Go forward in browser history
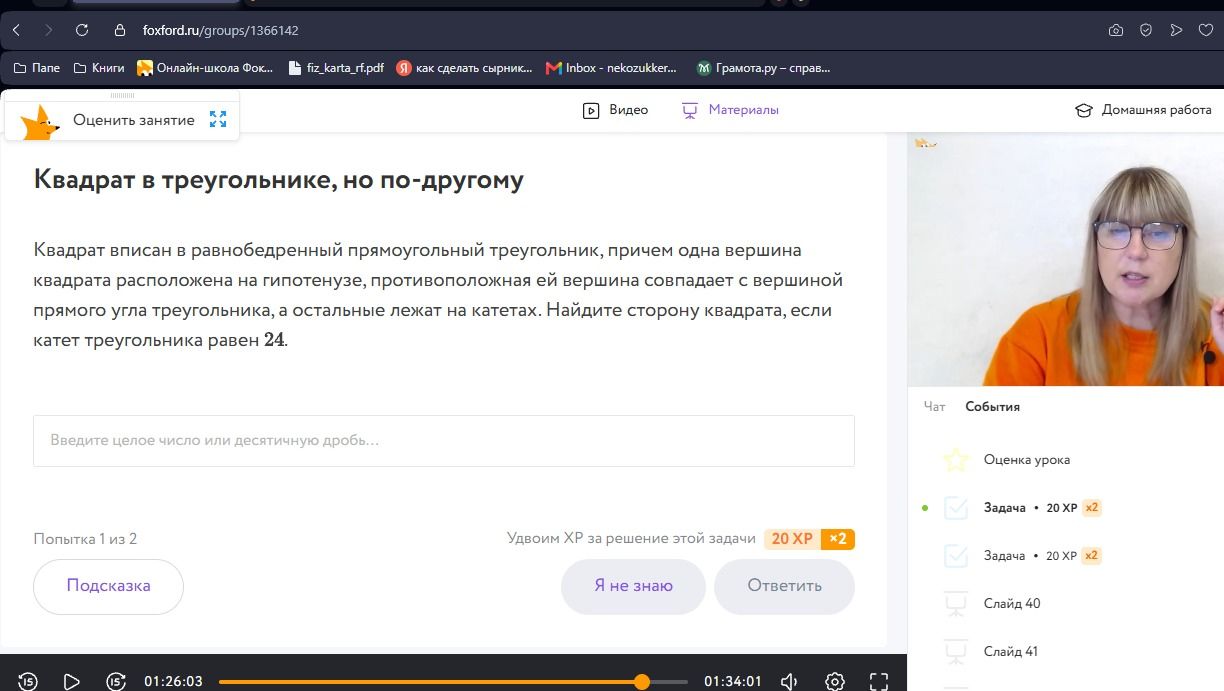The image size is (1224, 691). click(x=48, y=30)
